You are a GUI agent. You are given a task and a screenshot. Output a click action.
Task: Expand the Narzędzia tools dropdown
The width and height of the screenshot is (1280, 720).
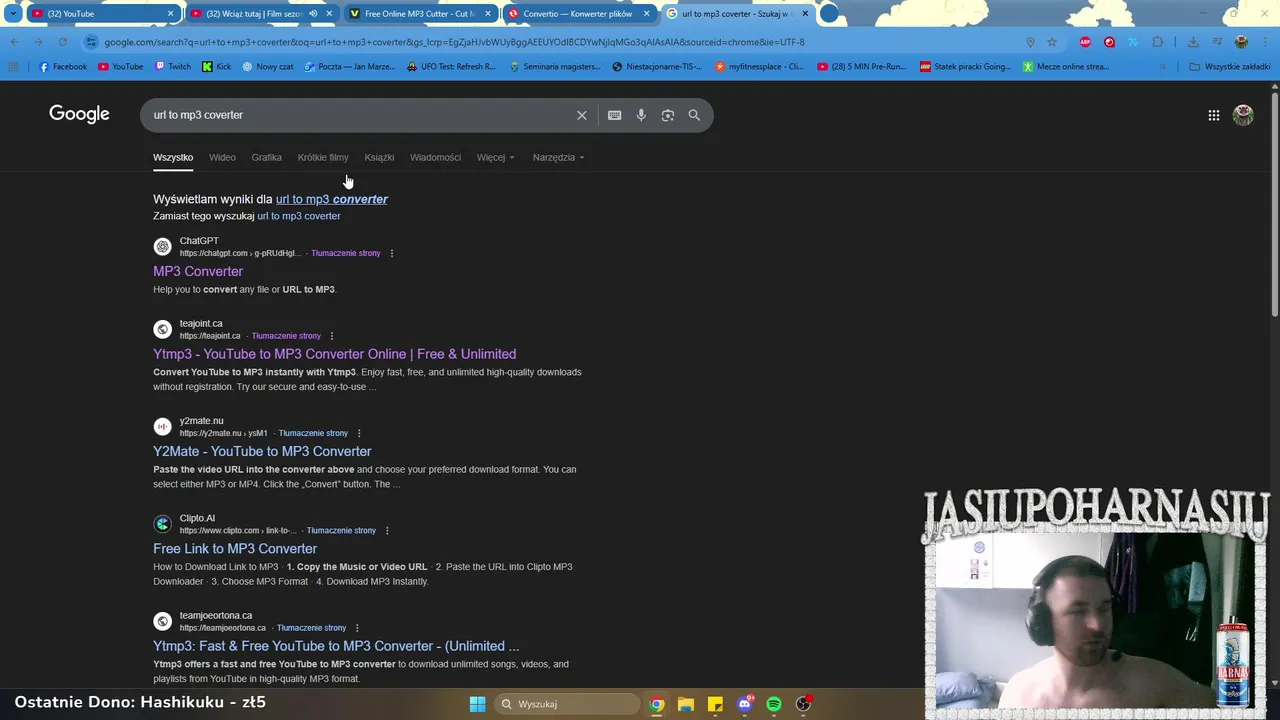tap(558, 157)
